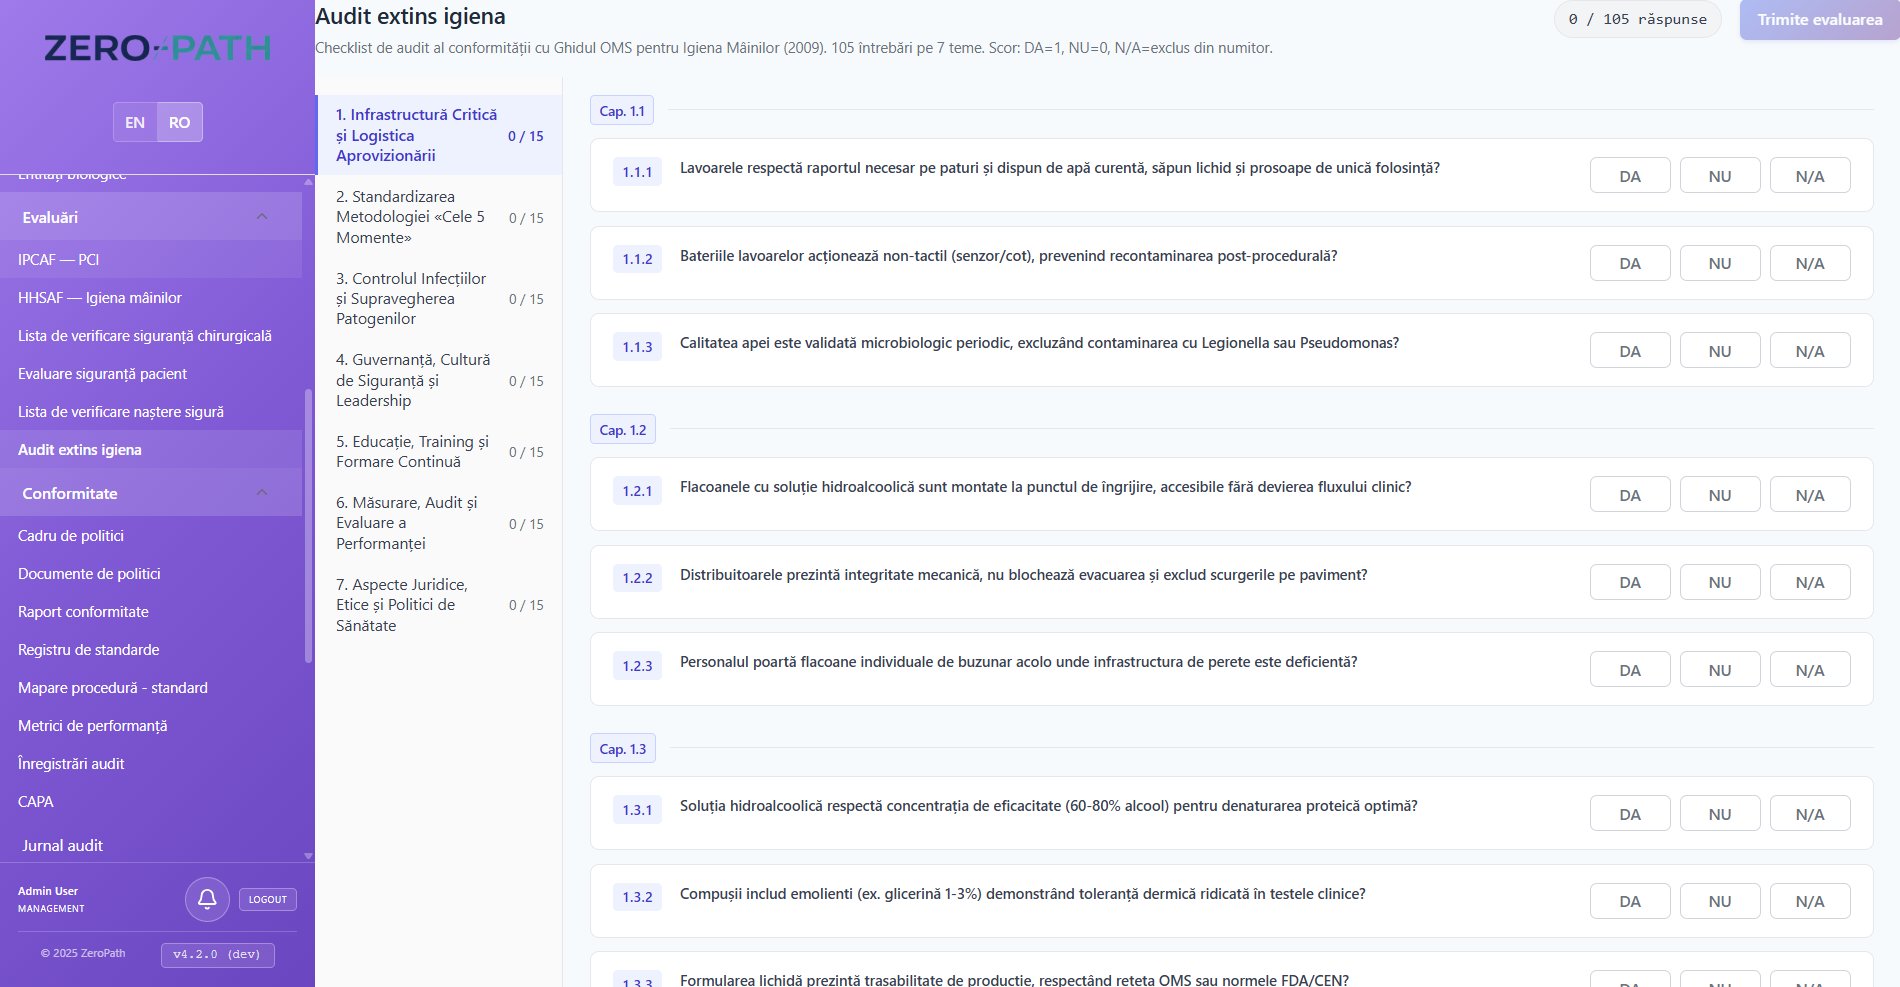This screenshot has width=1900, height=987.
Task: Select DA for question 1.1.1 about lavoare
Action: tap(1630, 175)
